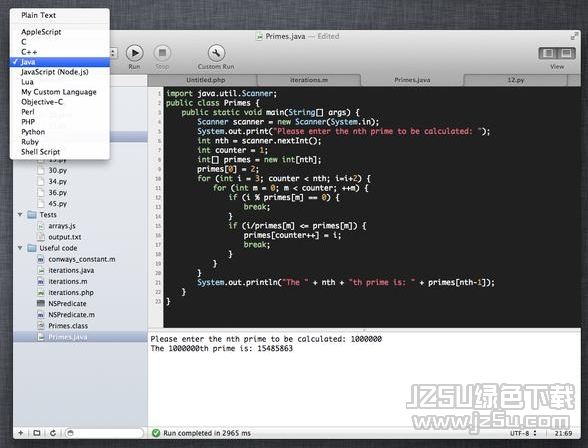Viewport: 588px width, 448px height.
Task: Click the new folder icon
Action: tap(37, 433)
